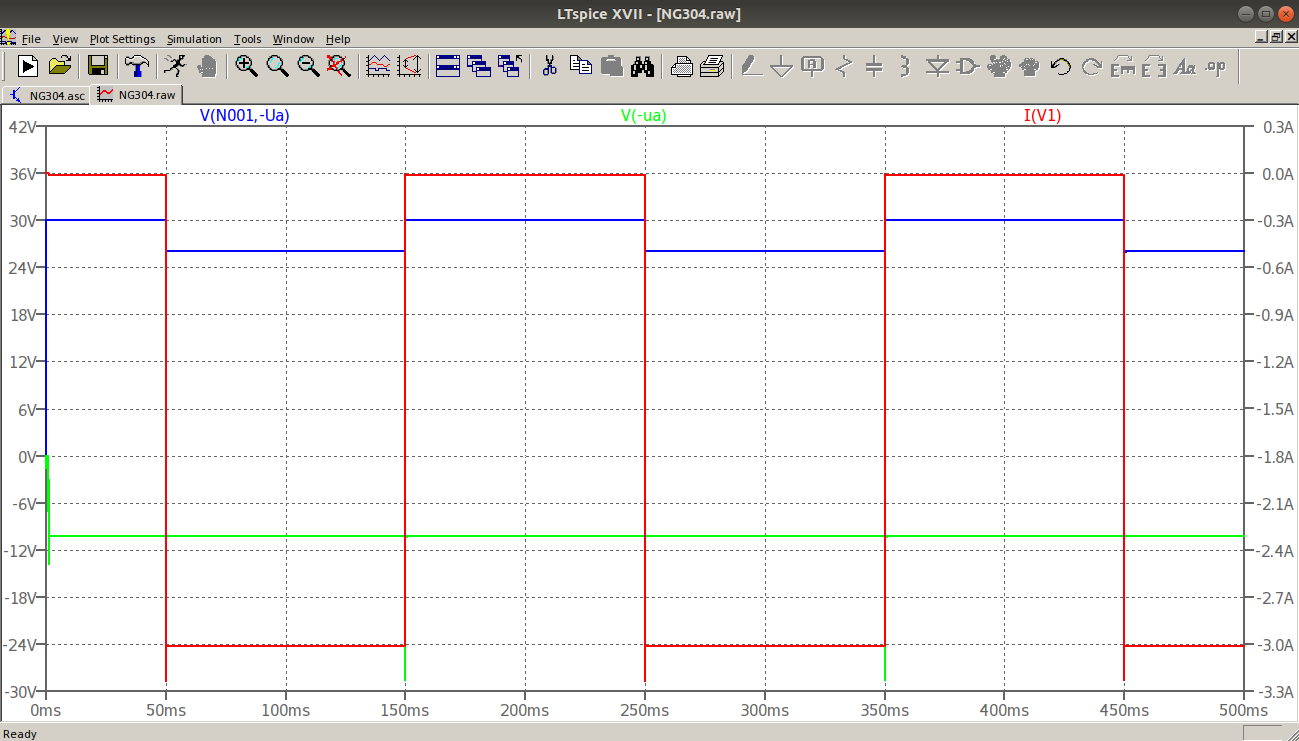Open the Plot Settings menu

click(122, 39)
